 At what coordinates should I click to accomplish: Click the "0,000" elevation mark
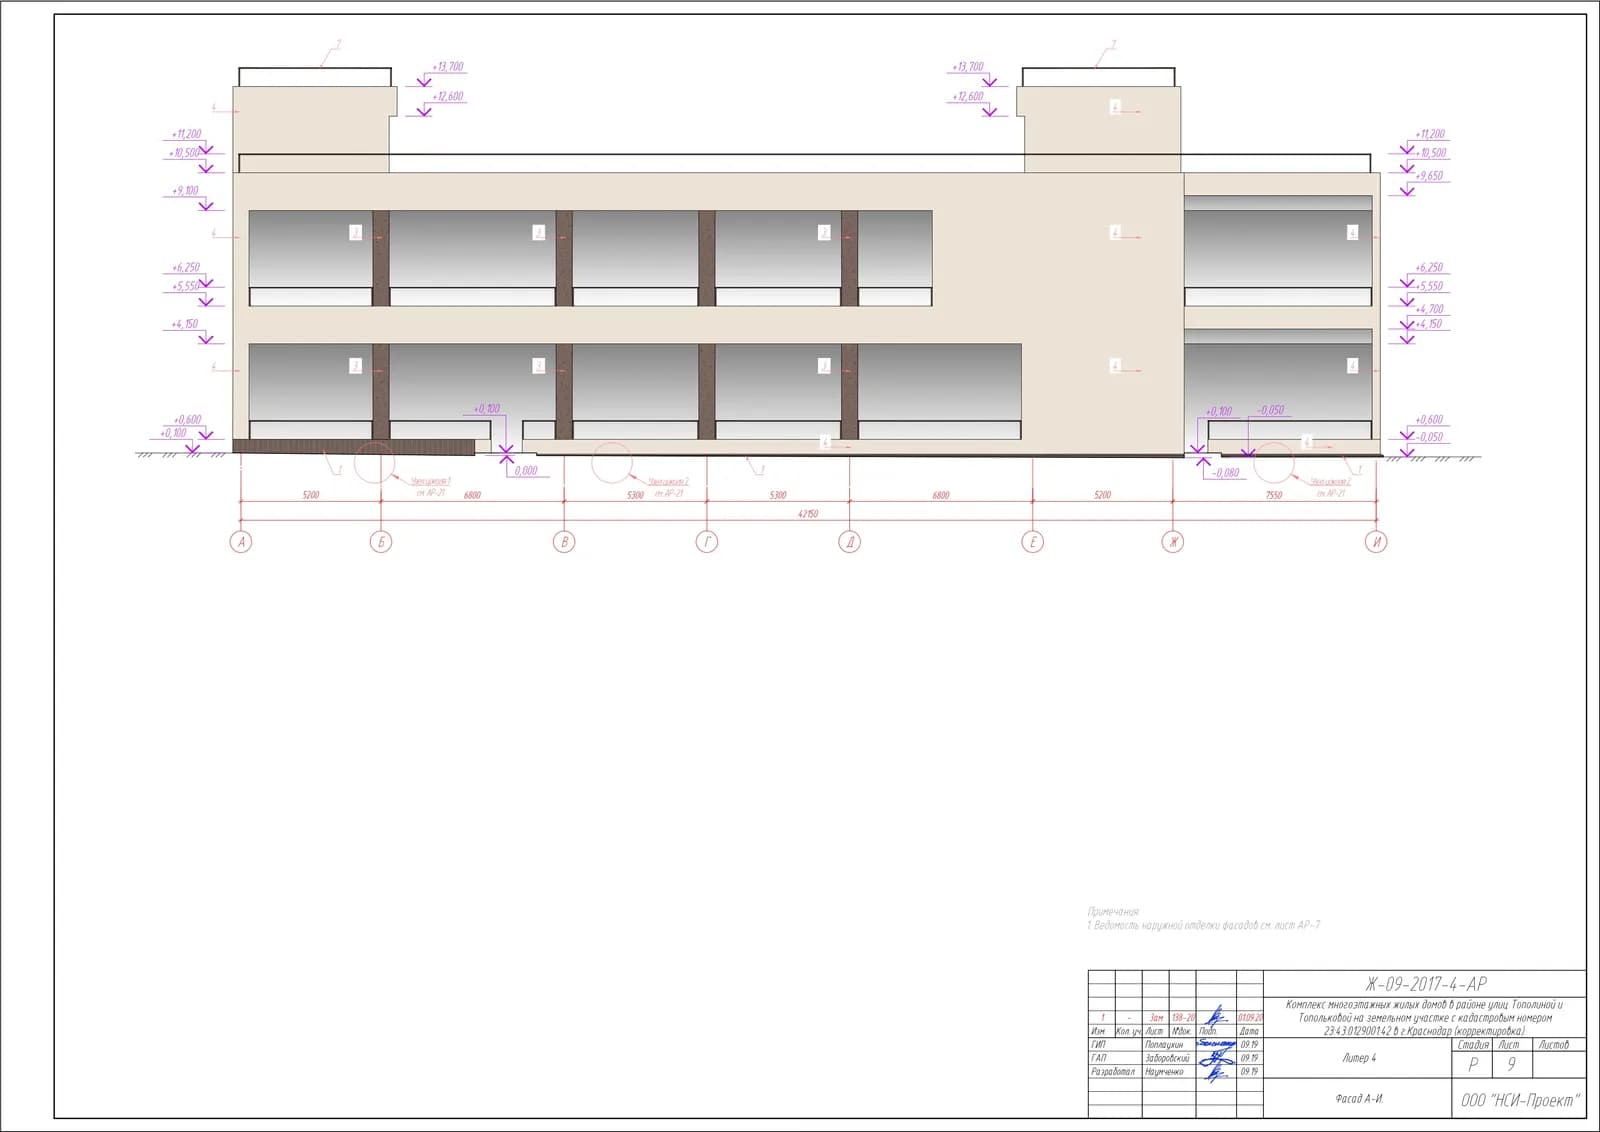526,470
